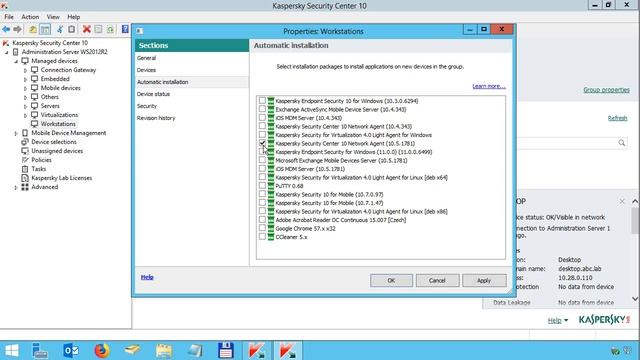This screenshot has height=360, width=640.
Task: Open the Group properties link
Action: tap(606, 90)
